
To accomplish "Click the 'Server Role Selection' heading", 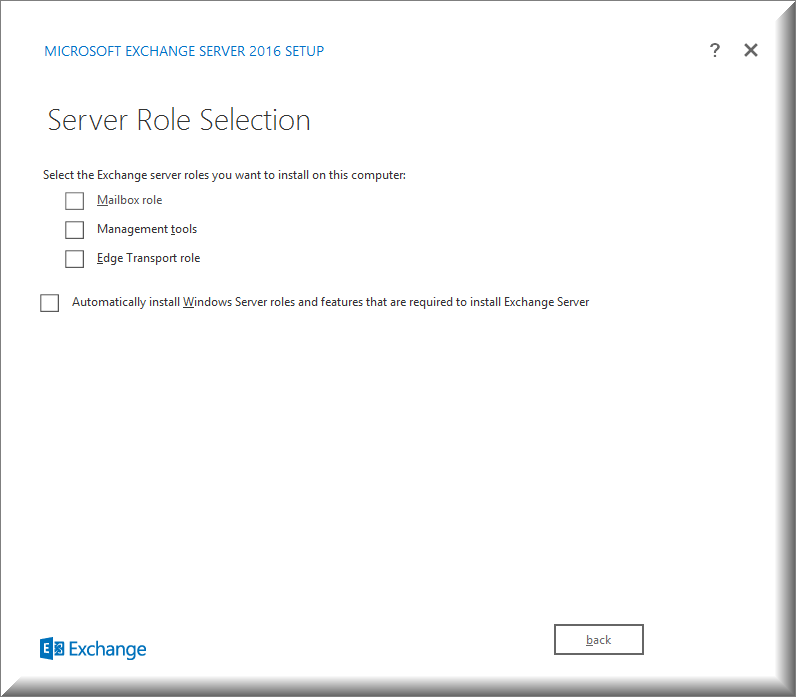I will 179,120.
